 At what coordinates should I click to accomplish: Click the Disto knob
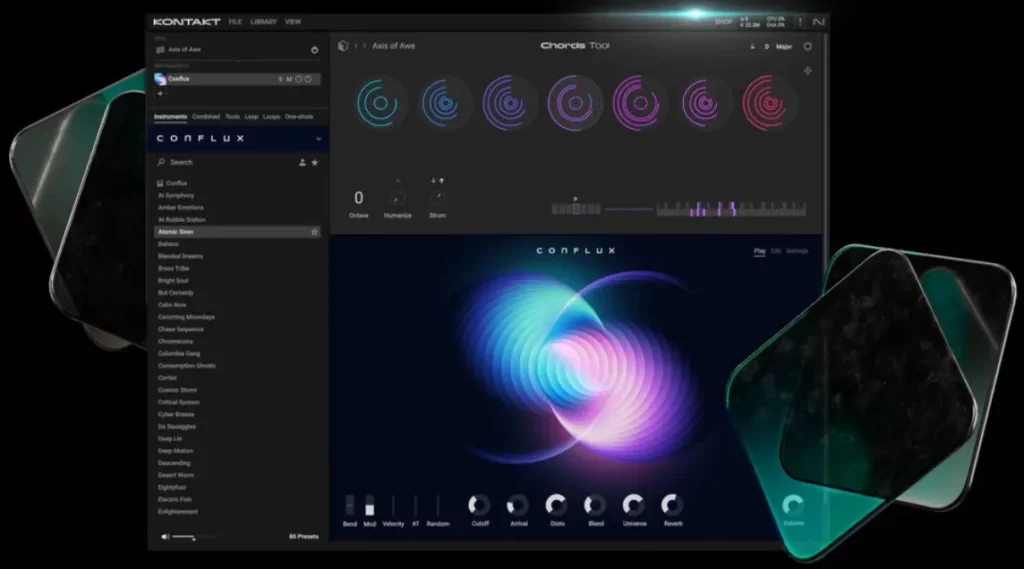tap(556, 505)
